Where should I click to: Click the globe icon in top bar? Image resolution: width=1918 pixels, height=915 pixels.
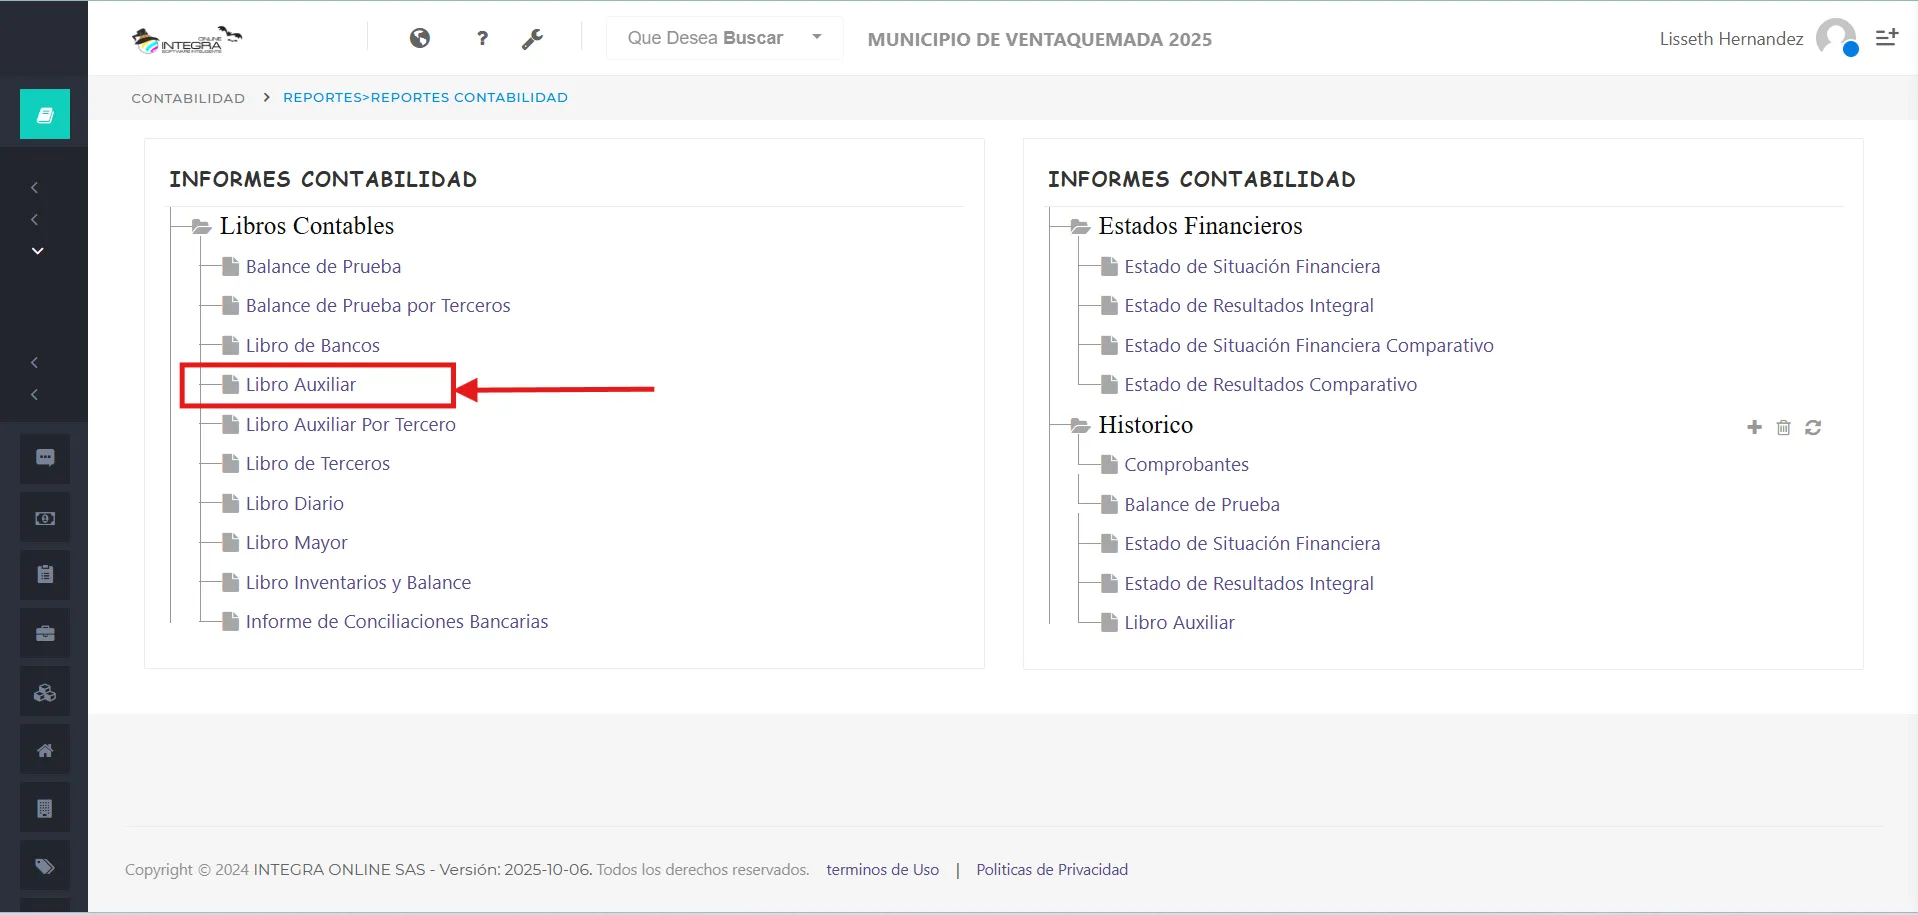click(420, 38)
